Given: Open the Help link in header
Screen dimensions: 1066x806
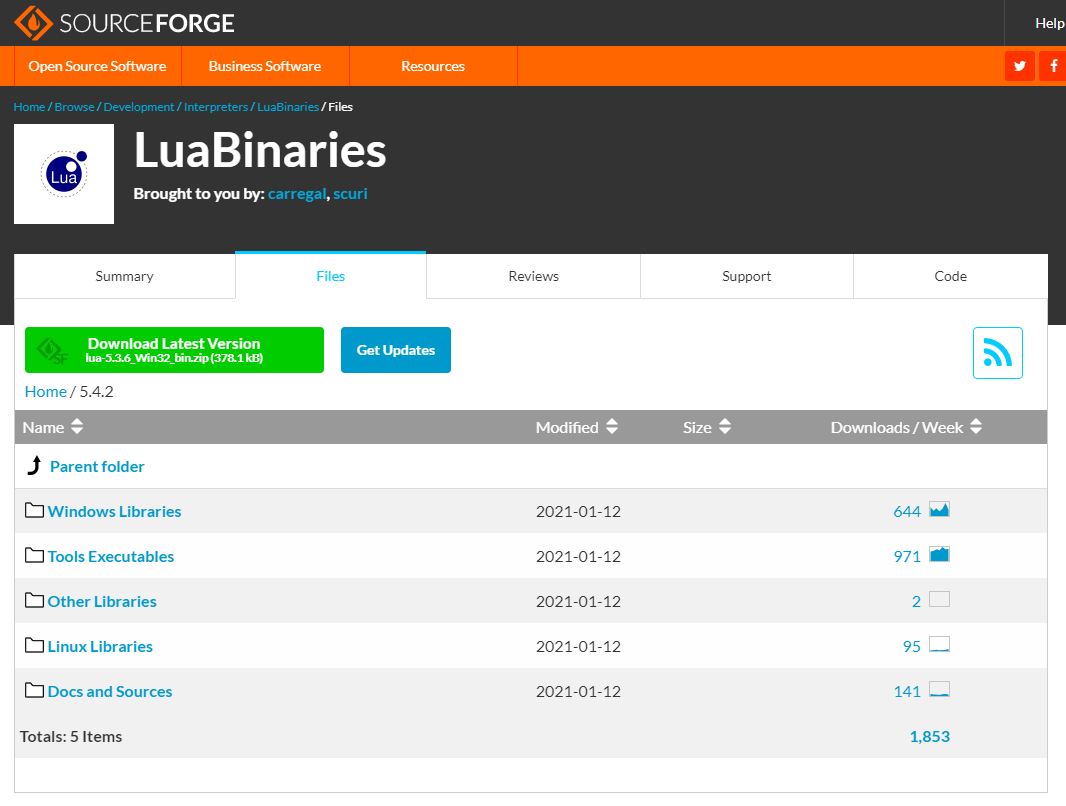Looking at the screenshot, I should point(1049,23).
